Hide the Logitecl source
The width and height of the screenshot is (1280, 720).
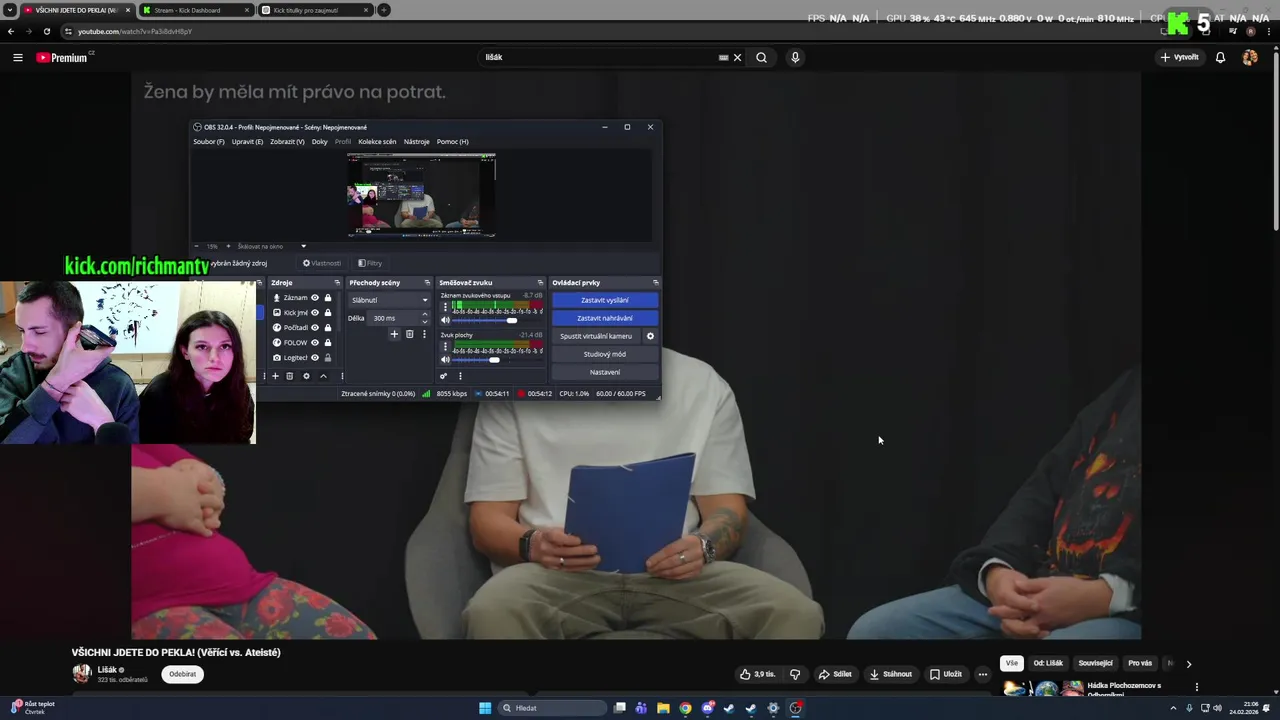(315, 357)
